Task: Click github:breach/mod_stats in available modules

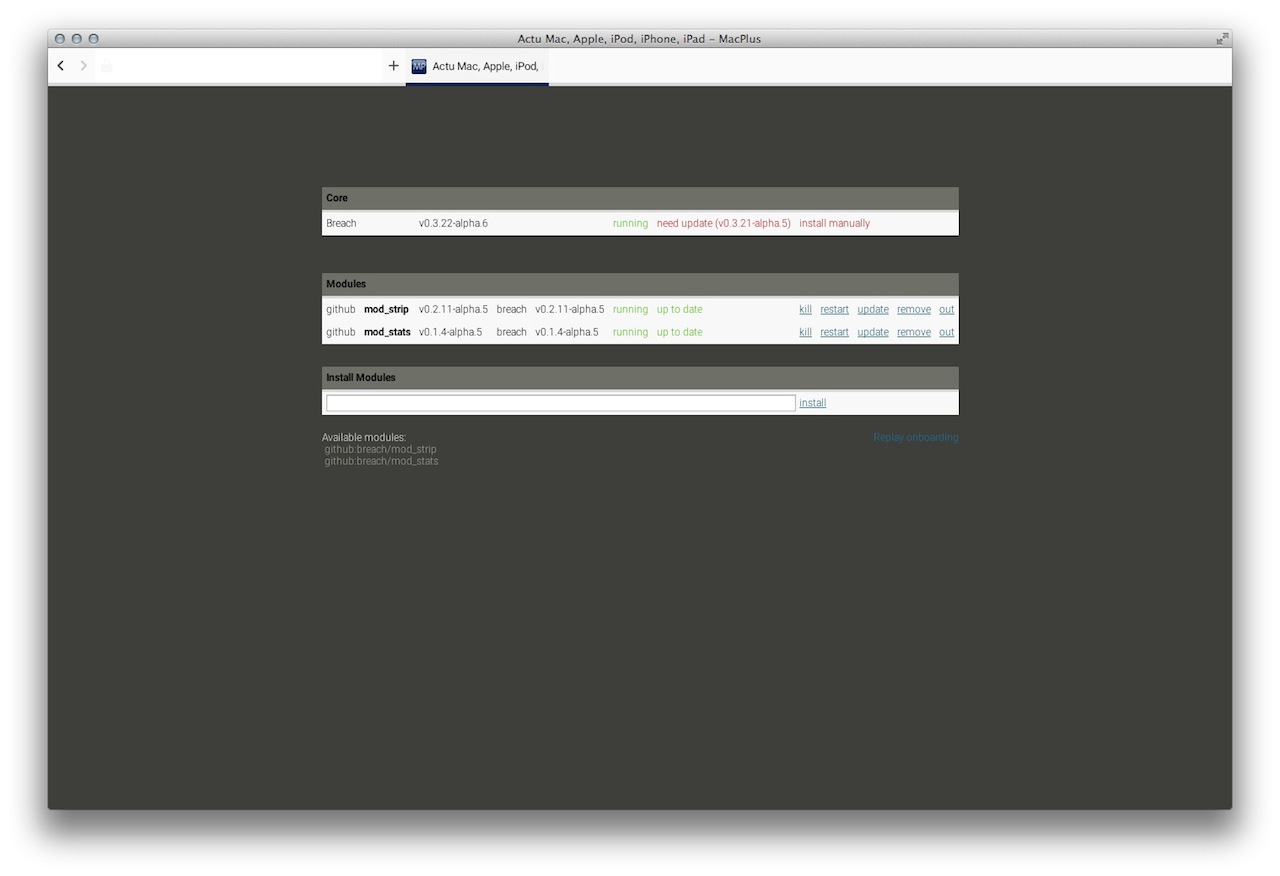Action: [x=381, y=462]
